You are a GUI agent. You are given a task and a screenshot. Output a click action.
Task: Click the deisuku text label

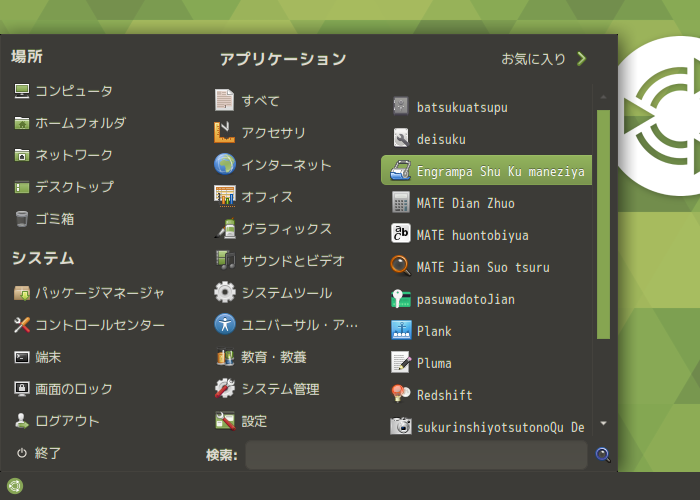tap(441, 139)
